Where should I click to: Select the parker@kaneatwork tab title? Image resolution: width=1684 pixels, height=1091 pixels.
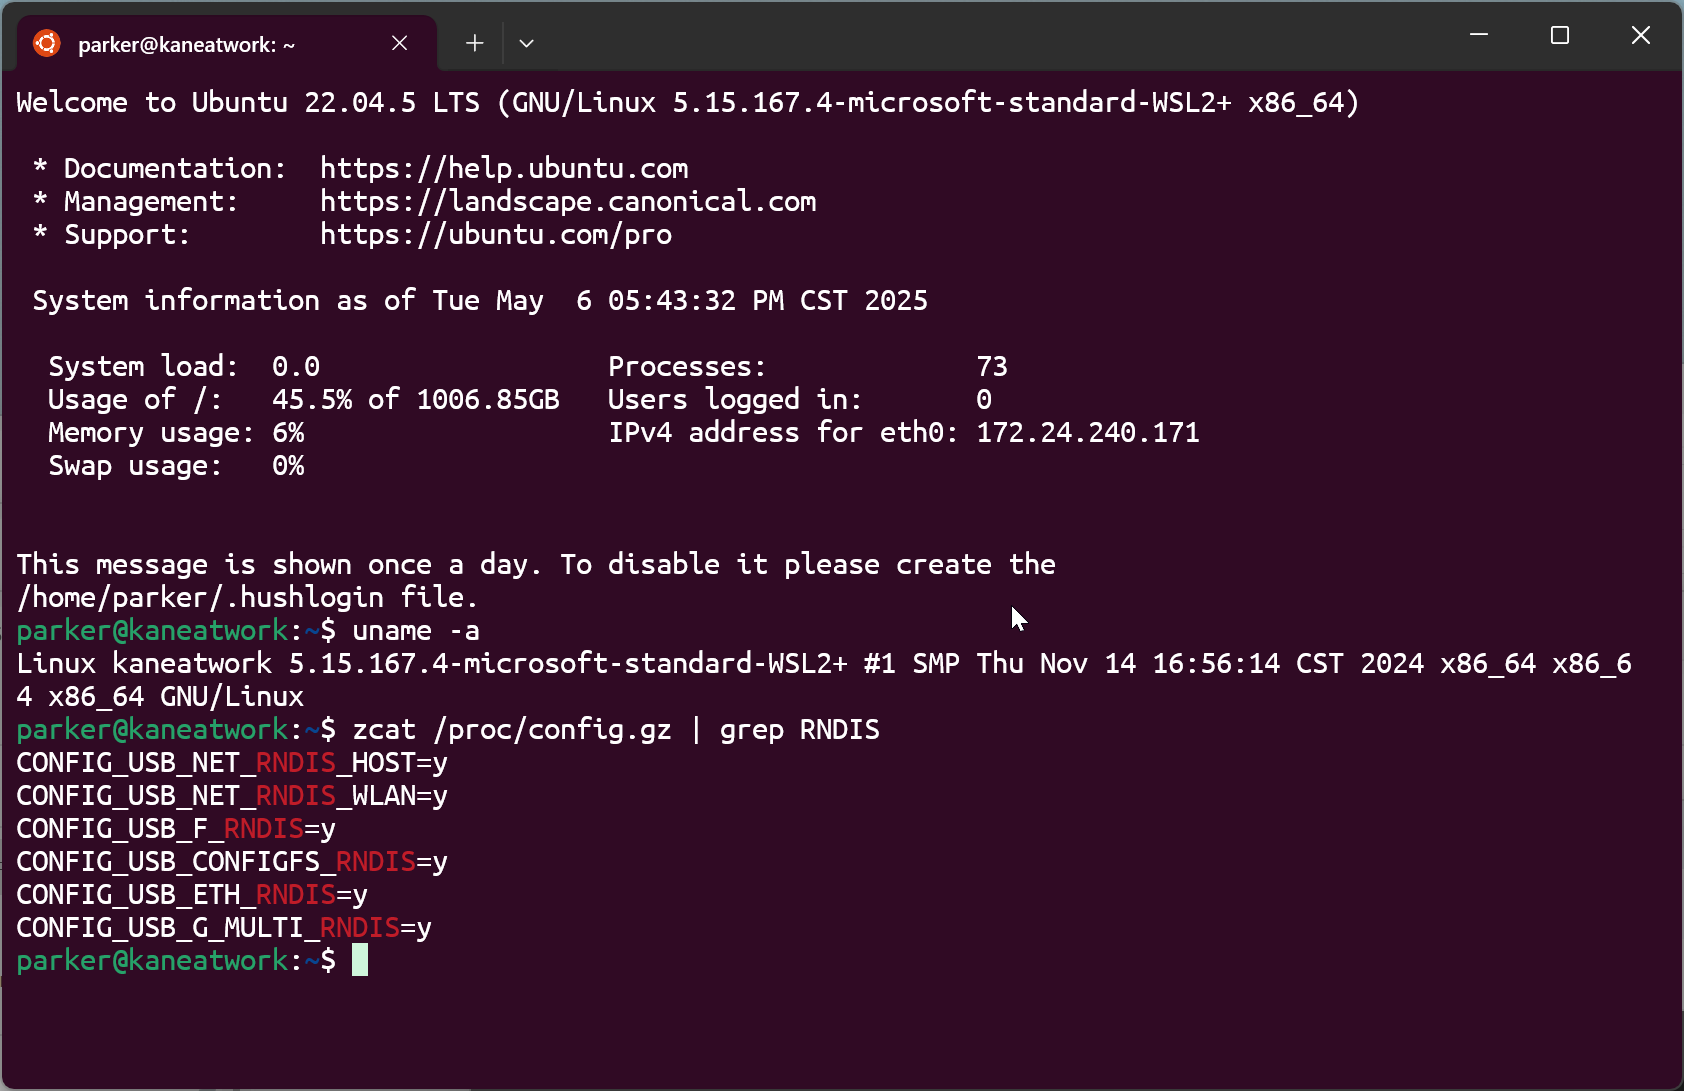(186, 44)
